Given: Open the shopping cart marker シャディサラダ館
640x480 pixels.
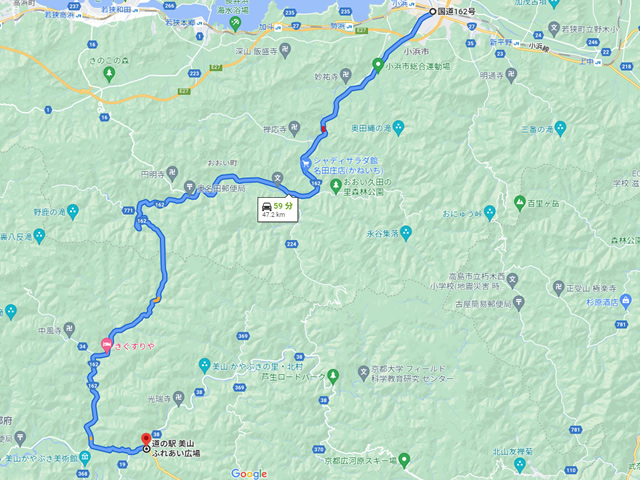Looking at the screenshot, I should click(x=306, y=164).
